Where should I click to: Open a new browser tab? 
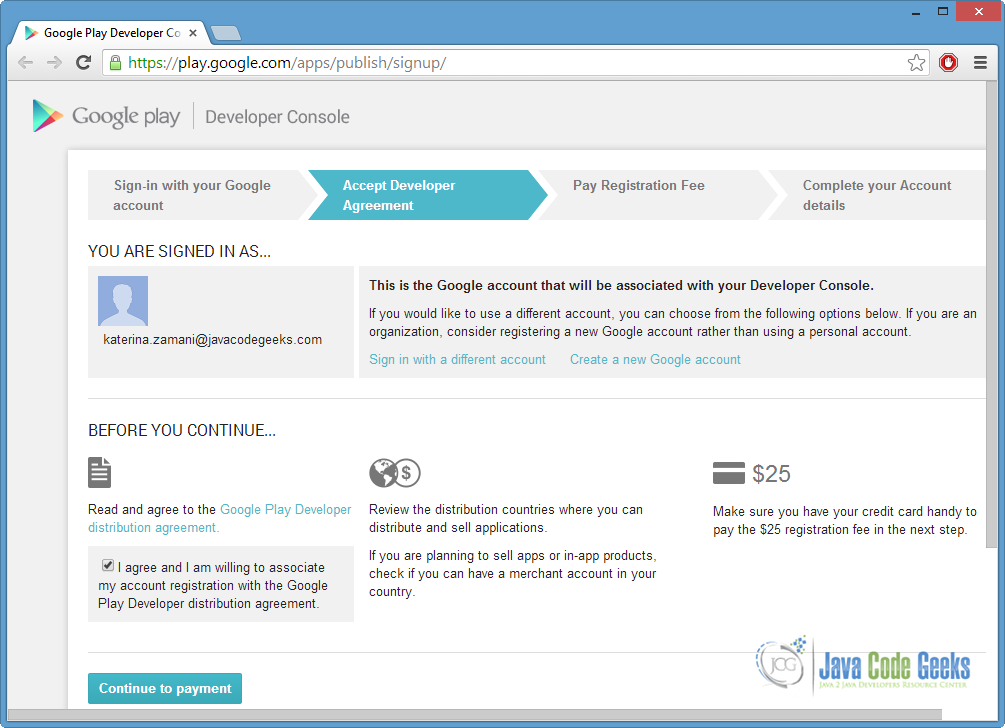coord(226,33)
